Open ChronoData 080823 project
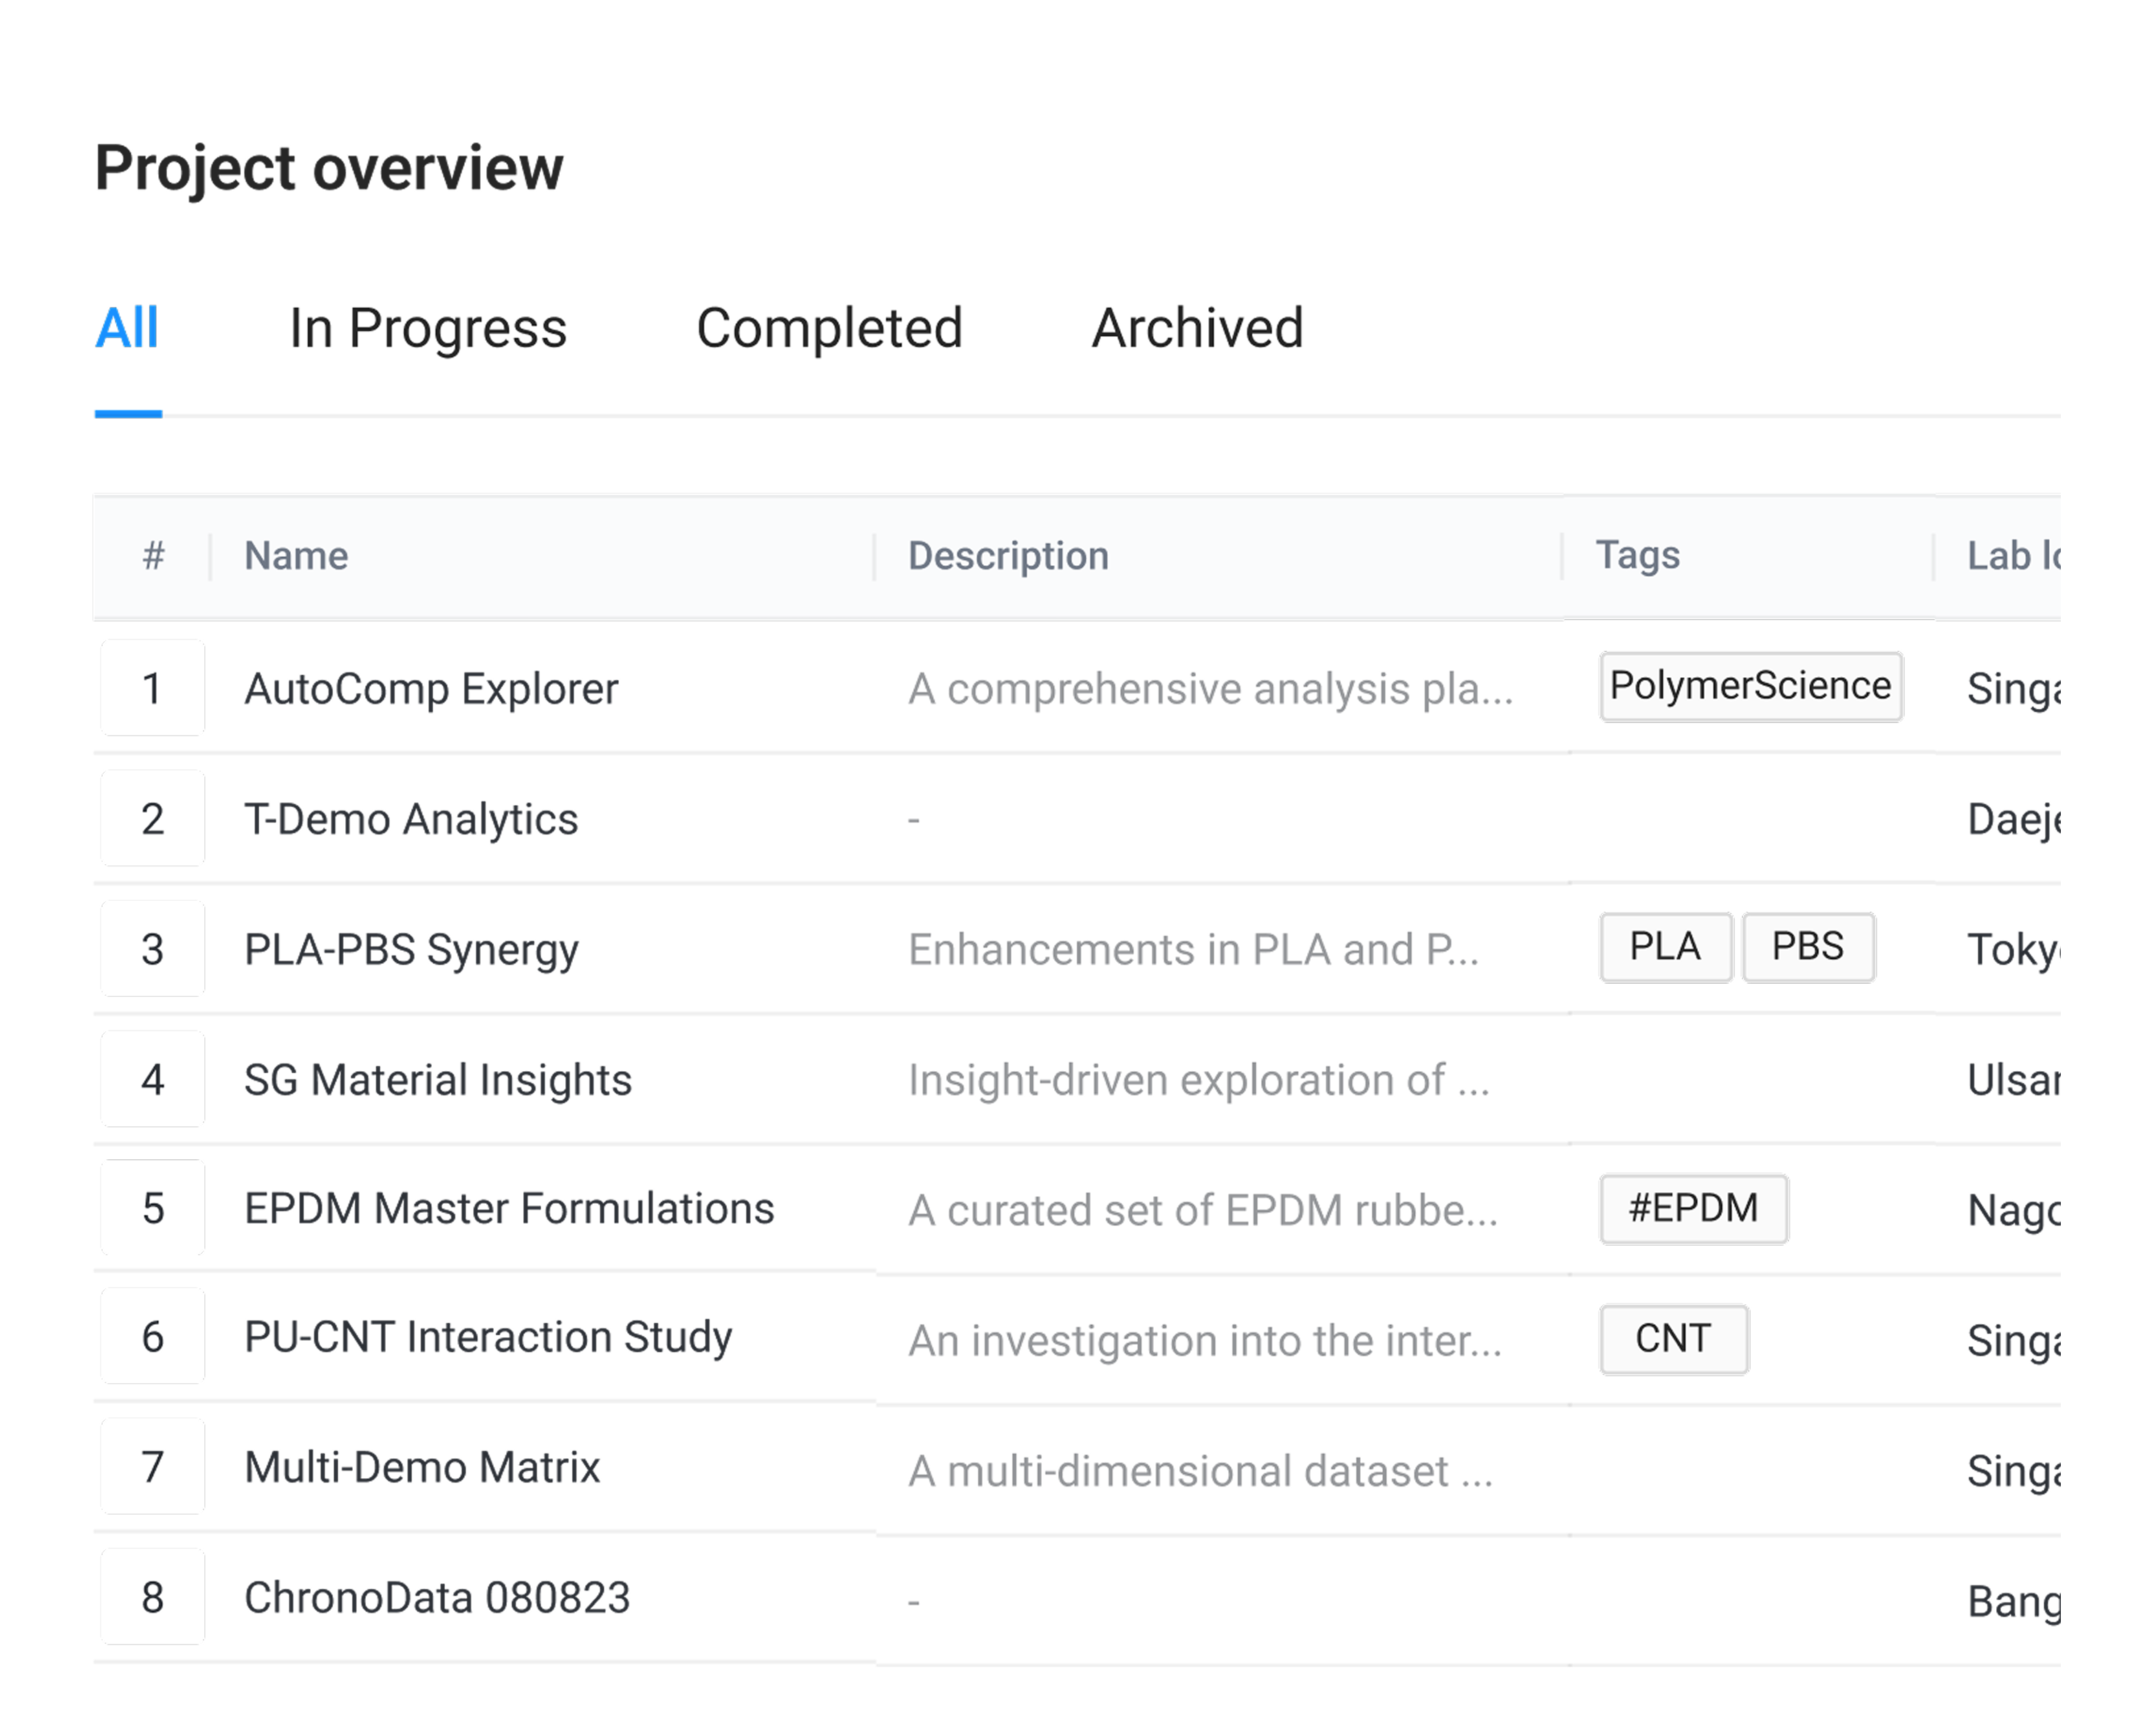 [x=437, y=1598]
